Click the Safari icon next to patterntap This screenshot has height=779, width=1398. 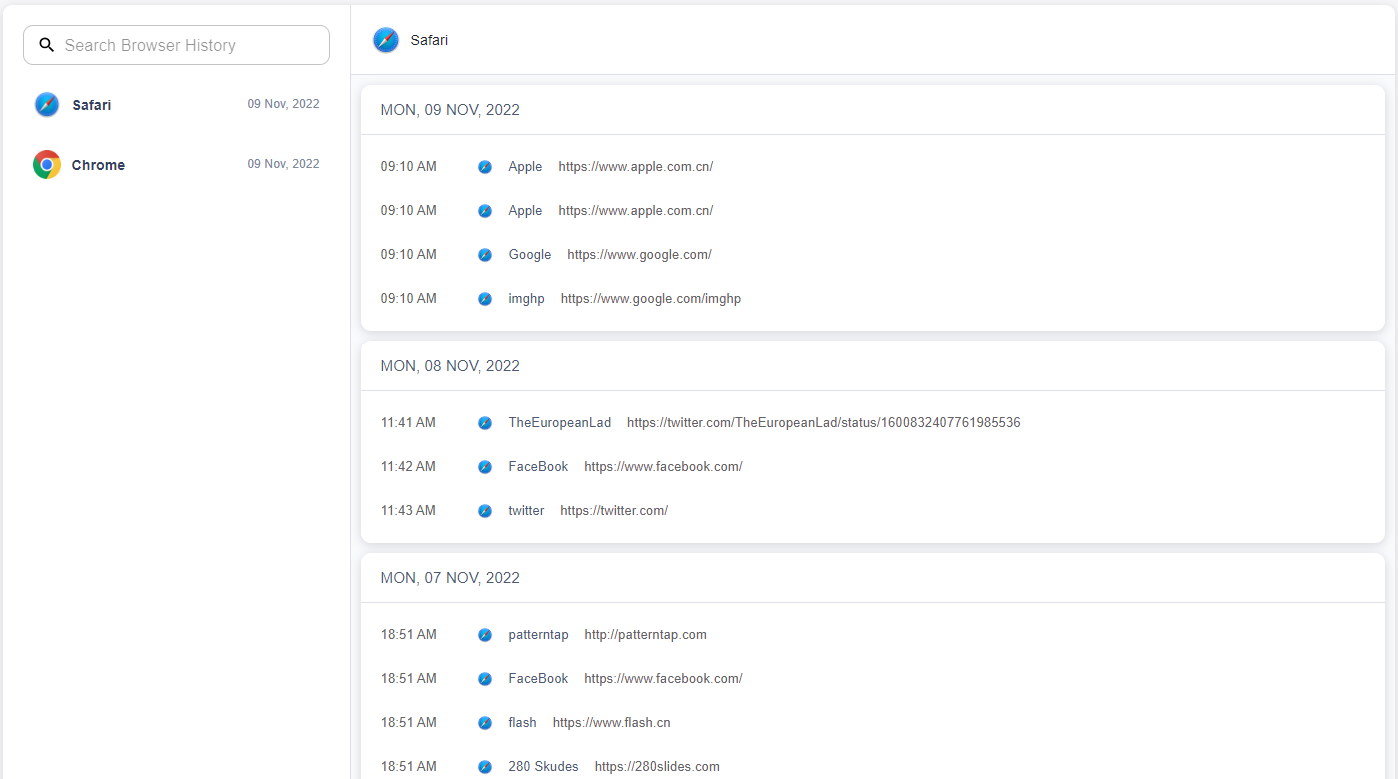click(485, 634)
